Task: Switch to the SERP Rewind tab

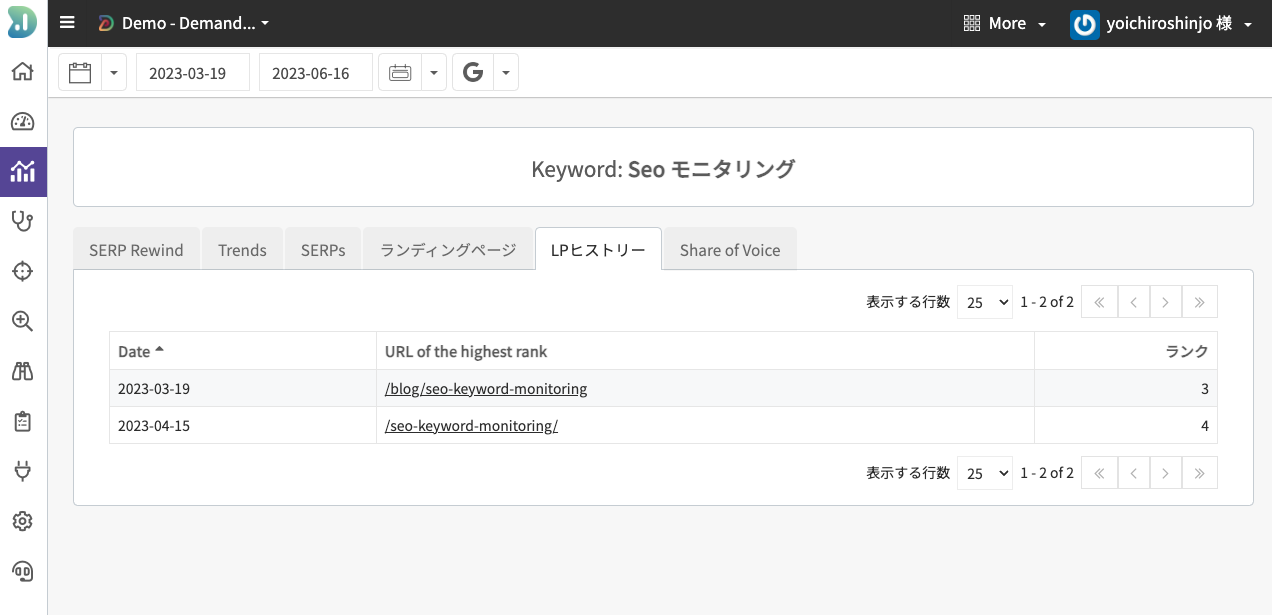Action: [136, 250]
